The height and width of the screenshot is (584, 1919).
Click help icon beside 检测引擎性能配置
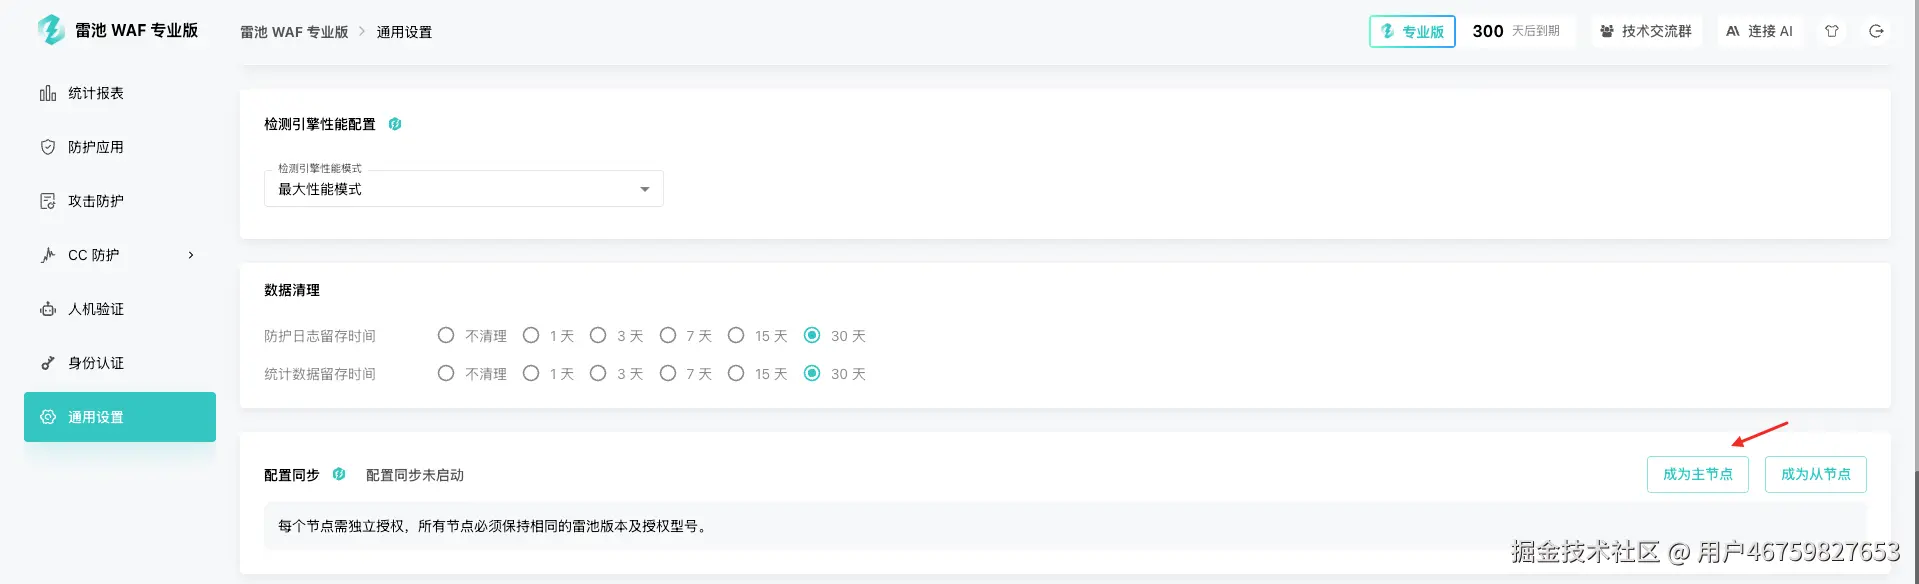click(395, 124)
